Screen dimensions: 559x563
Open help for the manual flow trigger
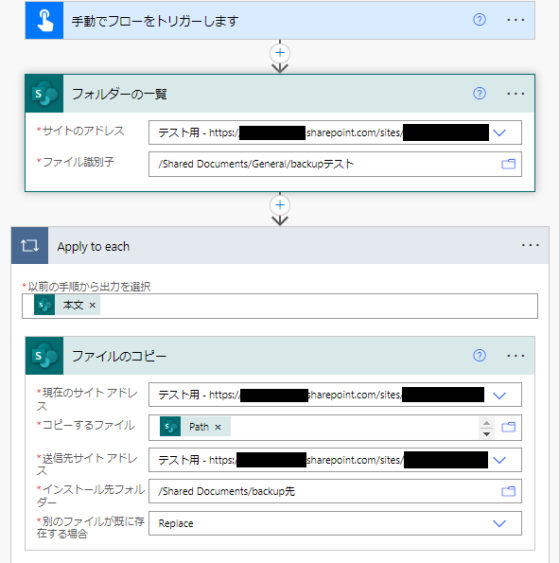pyautogui.click(x=479, y=19)
